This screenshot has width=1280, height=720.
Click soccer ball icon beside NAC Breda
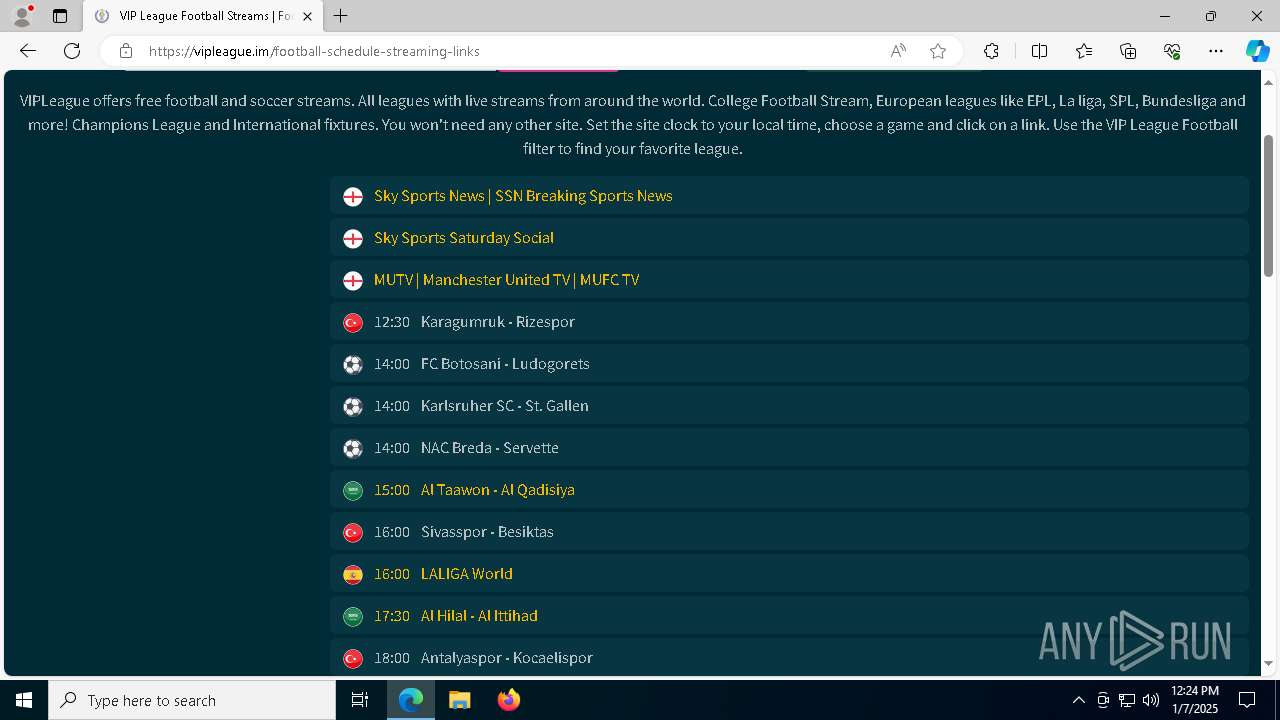353,449
